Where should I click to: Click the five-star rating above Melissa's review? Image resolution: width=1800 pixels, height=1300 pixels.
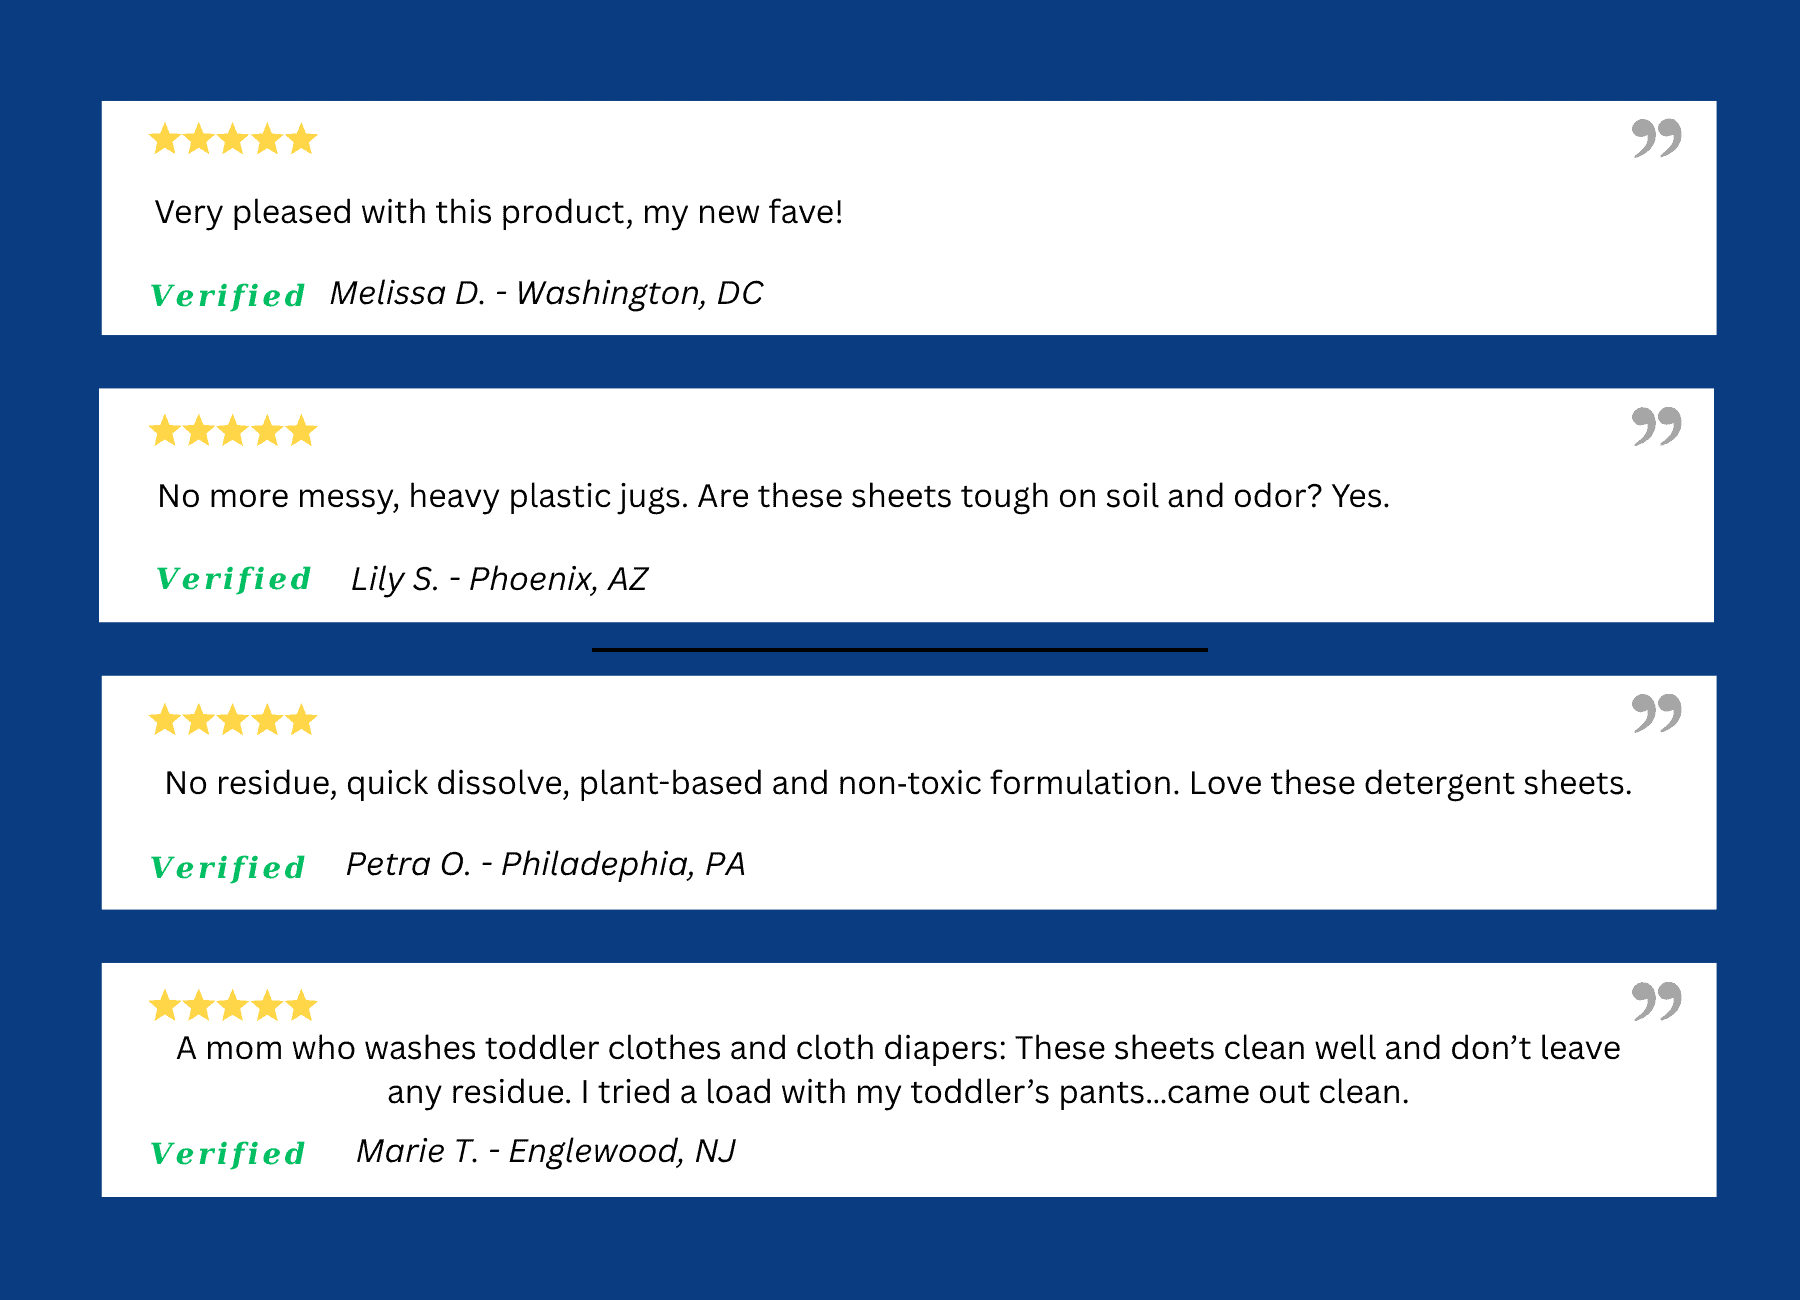(x=233, y=139)
